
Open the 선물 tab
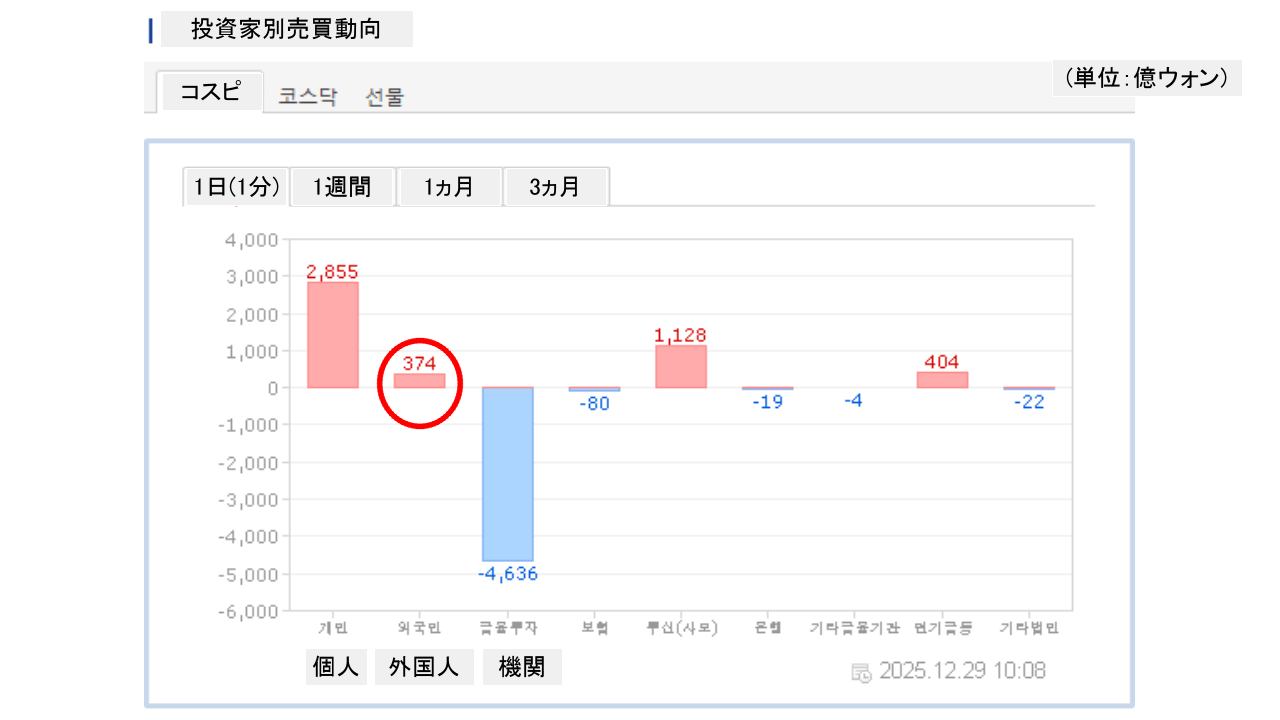pyautogui.click(x=384, y=97)
